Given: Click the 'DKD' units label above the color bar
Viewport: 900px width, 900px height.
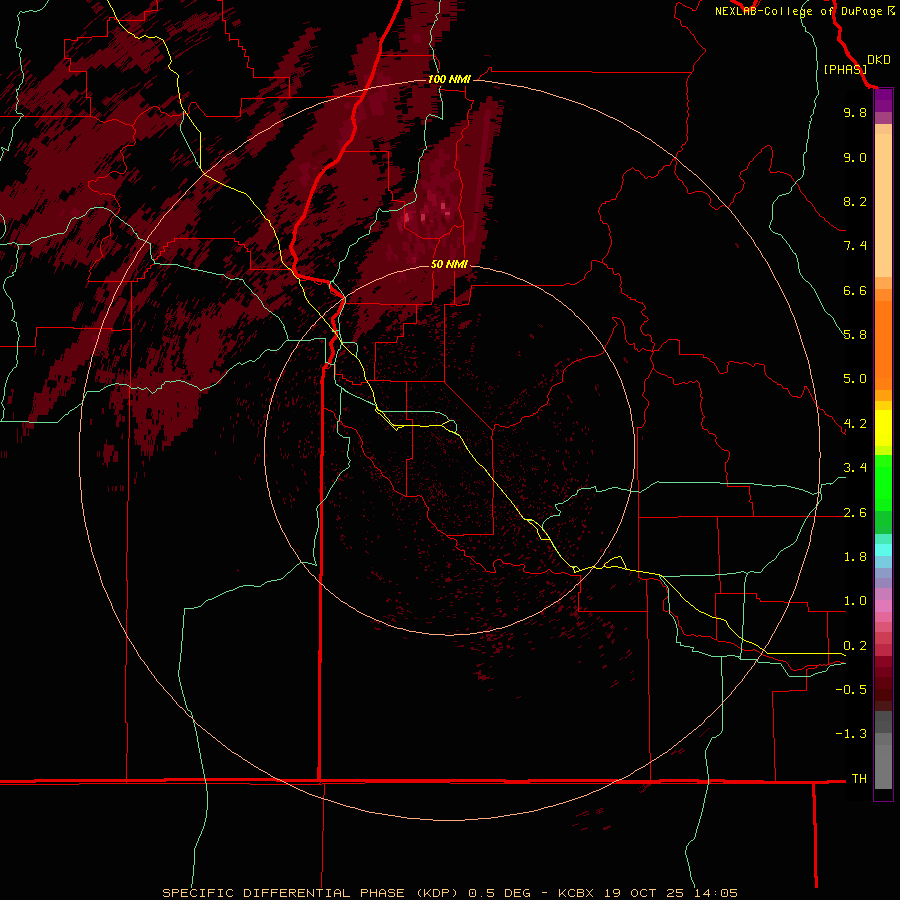Looking at the screenshot, I should [x=879, y=60].
